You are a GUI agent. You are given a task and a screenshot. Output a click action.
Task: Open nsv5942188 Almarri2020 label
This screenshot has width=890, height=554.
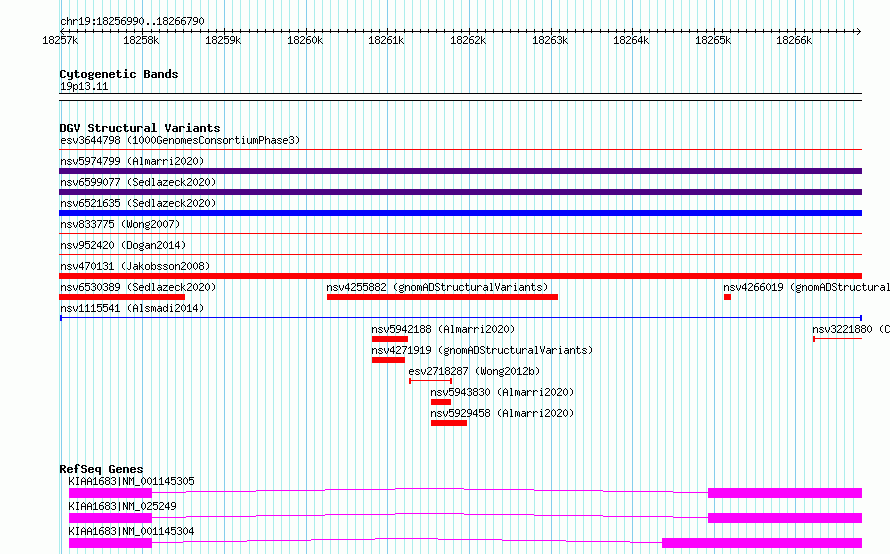coord(443,329)
